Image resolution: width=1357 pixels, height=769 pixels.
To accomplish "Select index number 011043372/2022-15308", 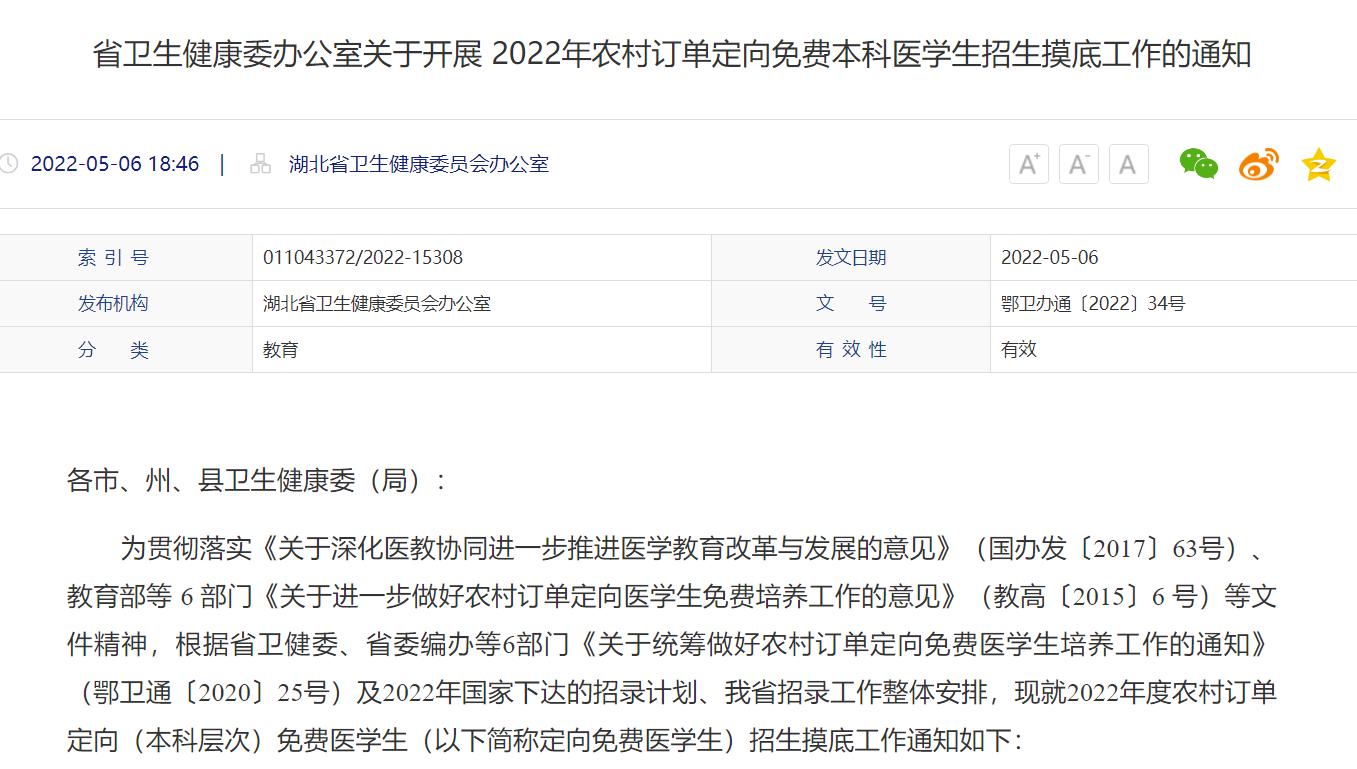I will click(363, 258).
